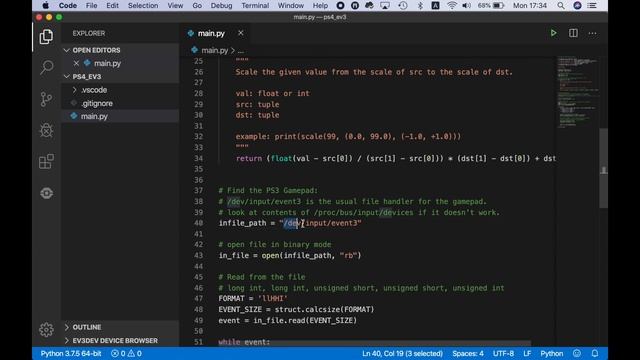640x360 pixels.
Task: Change encoding via UTF-8
Action: tap(503, 353)
